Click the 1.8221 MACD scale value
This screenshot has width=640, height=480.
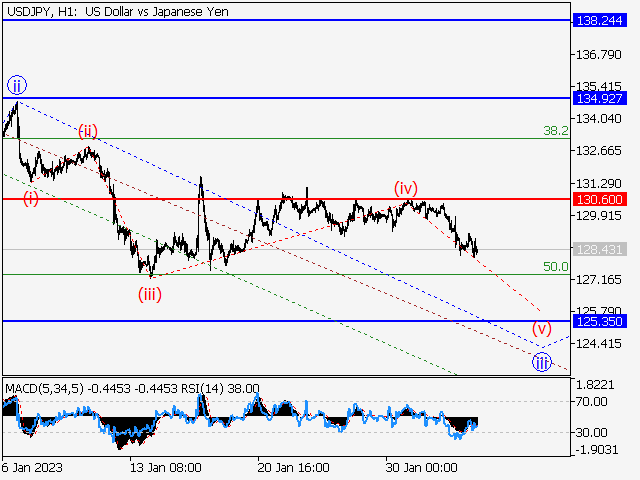pyautogui.click(x=595, y=384)
